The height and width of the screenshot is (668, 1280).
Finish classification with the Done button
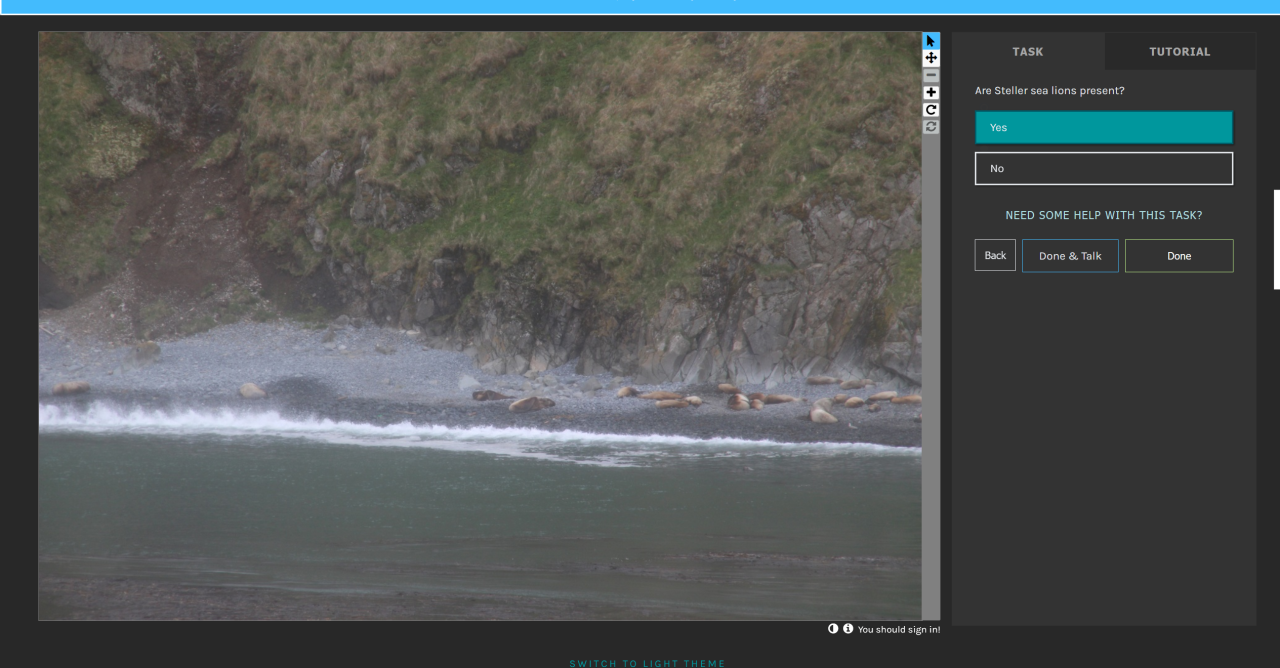[x=1179, y=256]
